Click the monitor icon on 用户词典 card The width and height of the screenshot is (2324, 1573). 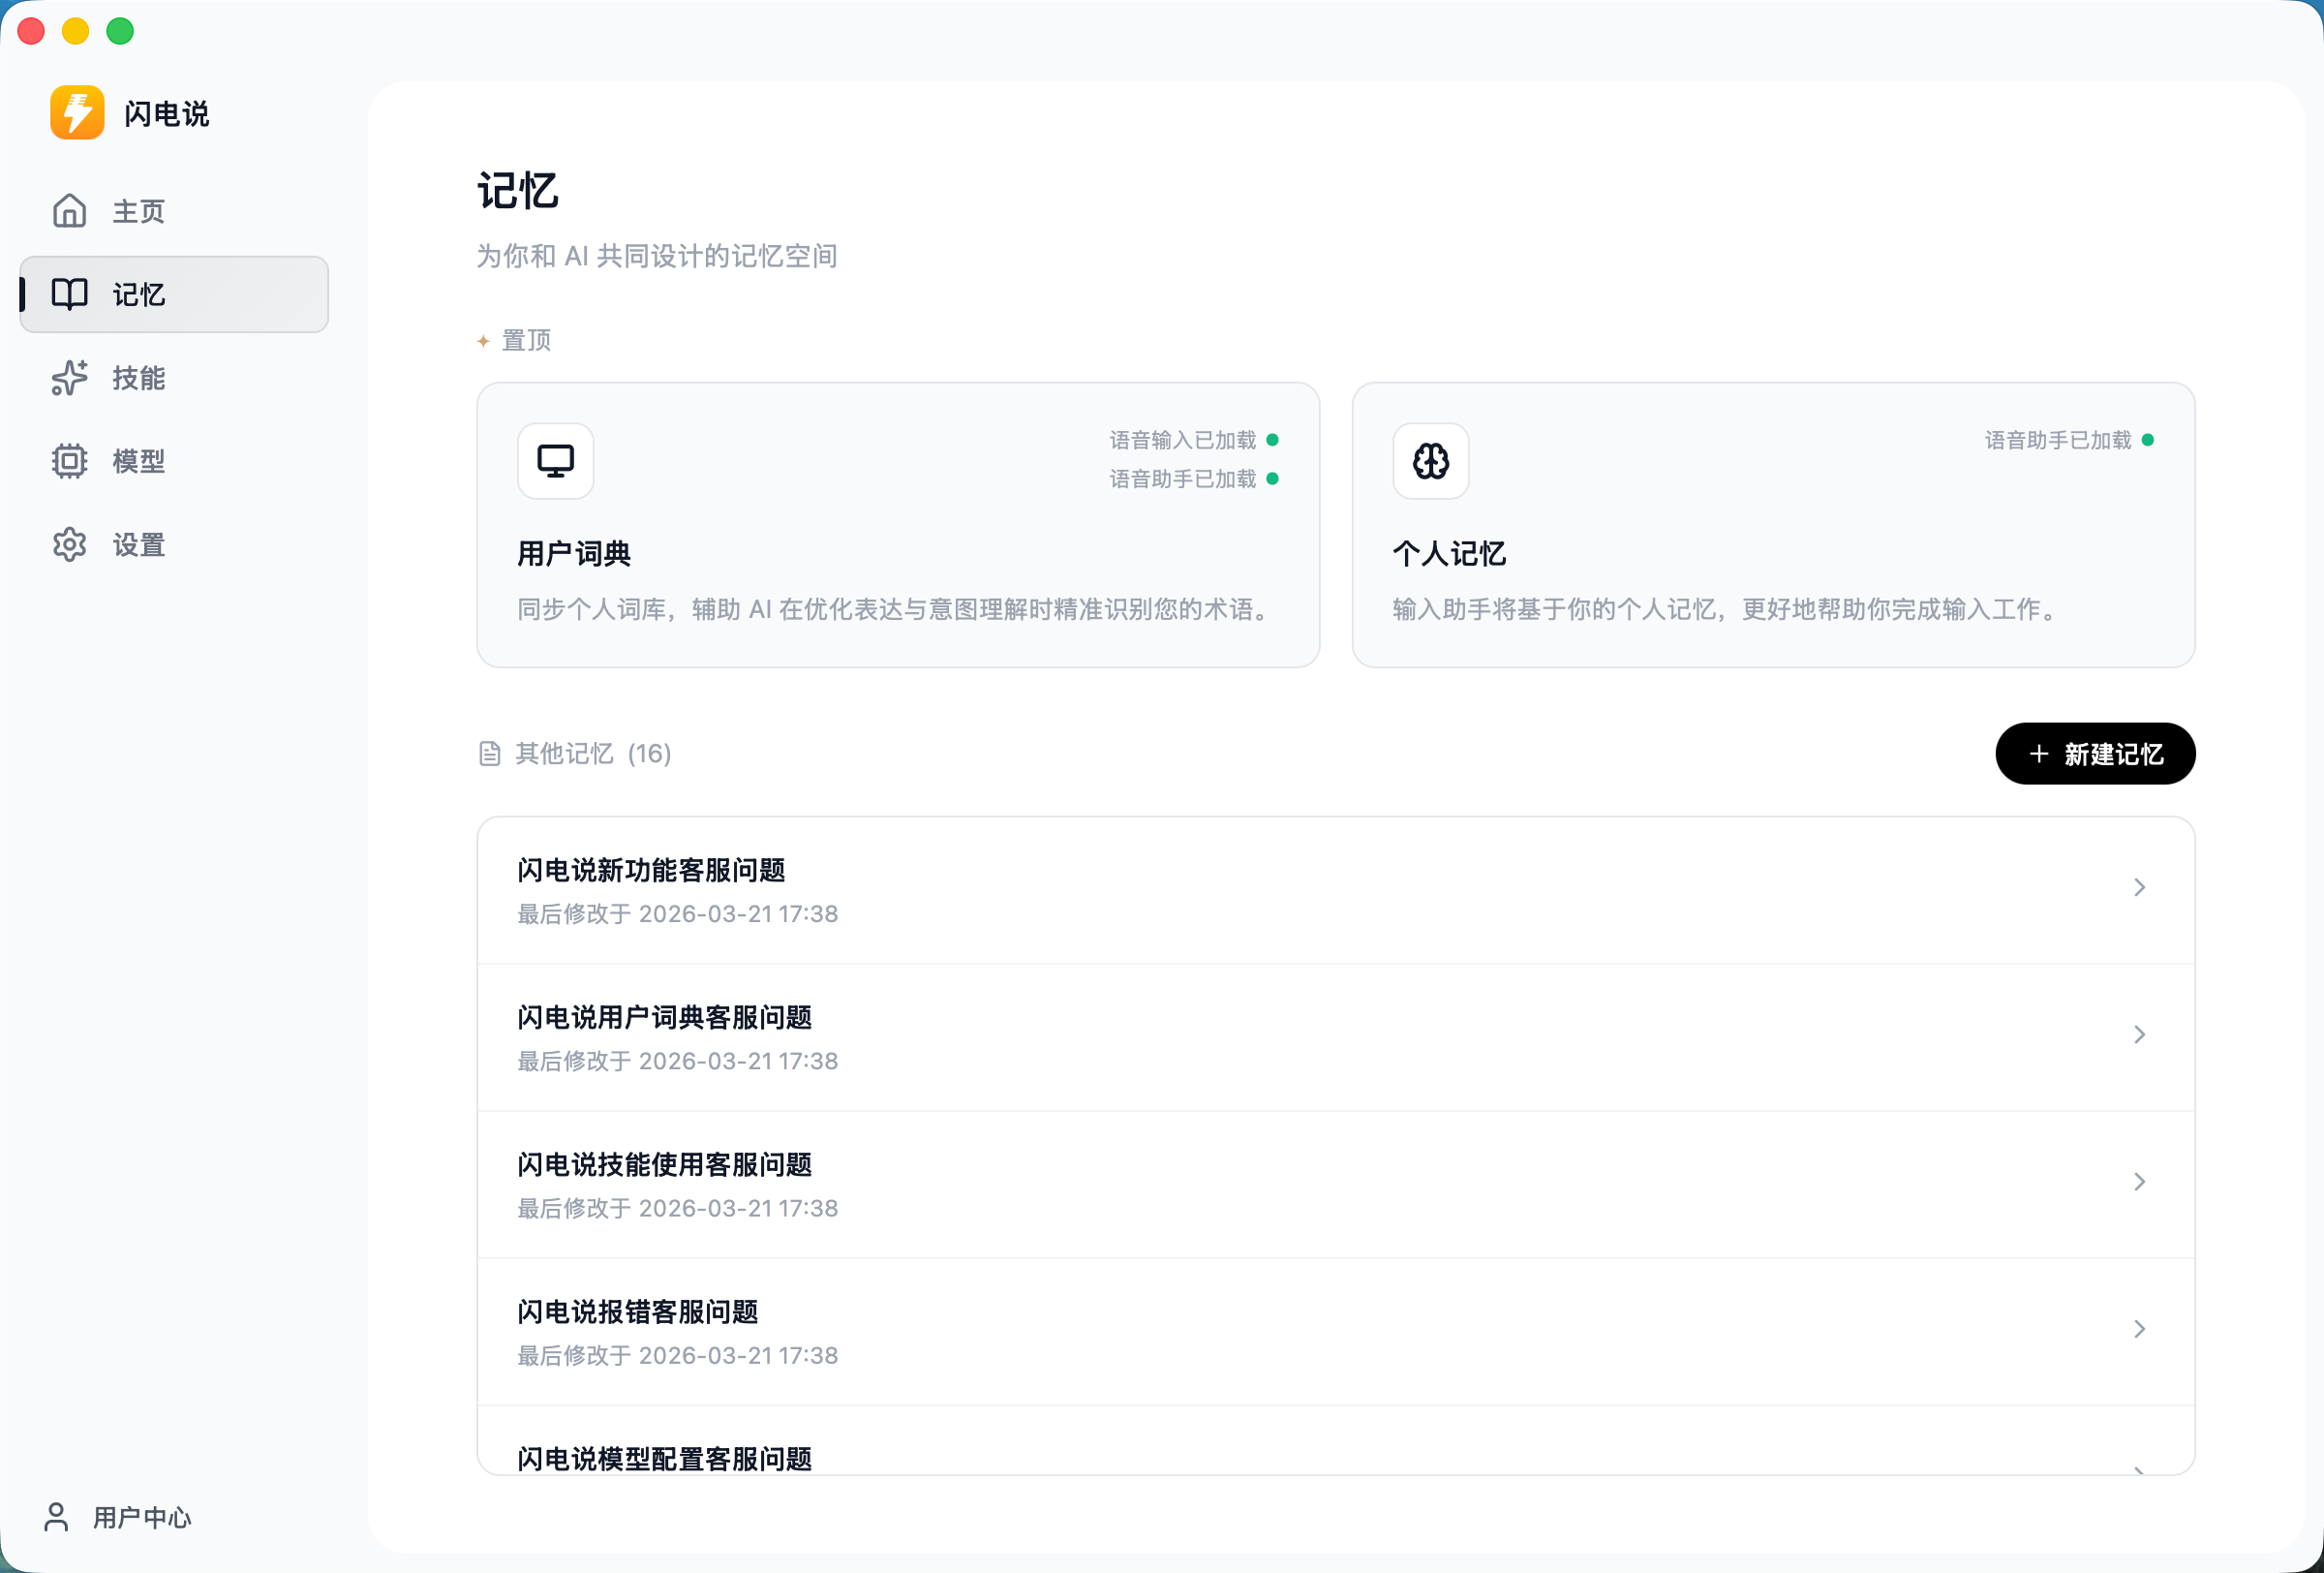pos(556,461)
